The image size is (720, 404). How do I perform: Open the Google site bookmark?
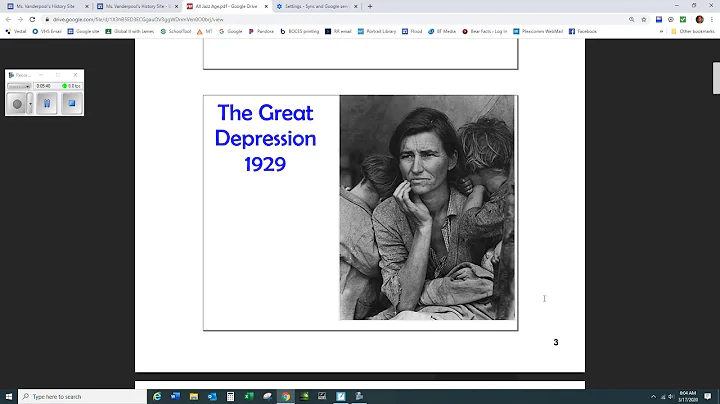coord(83,31)
